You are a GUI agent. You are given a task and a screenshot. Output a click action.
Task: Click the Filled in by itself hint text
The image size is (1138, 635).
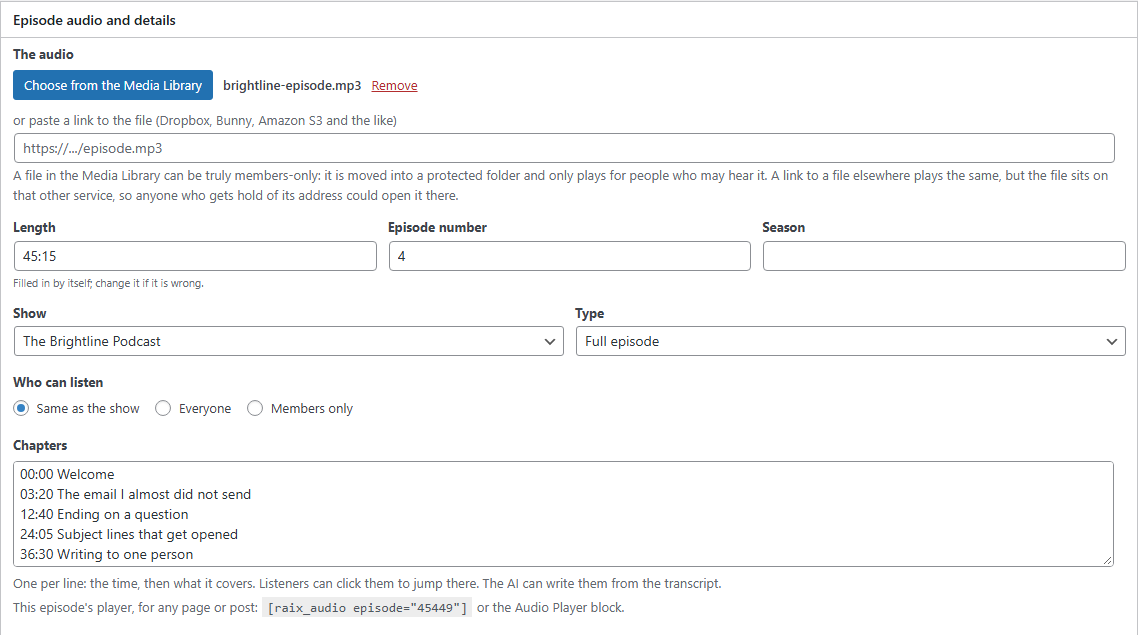(108, 283)
